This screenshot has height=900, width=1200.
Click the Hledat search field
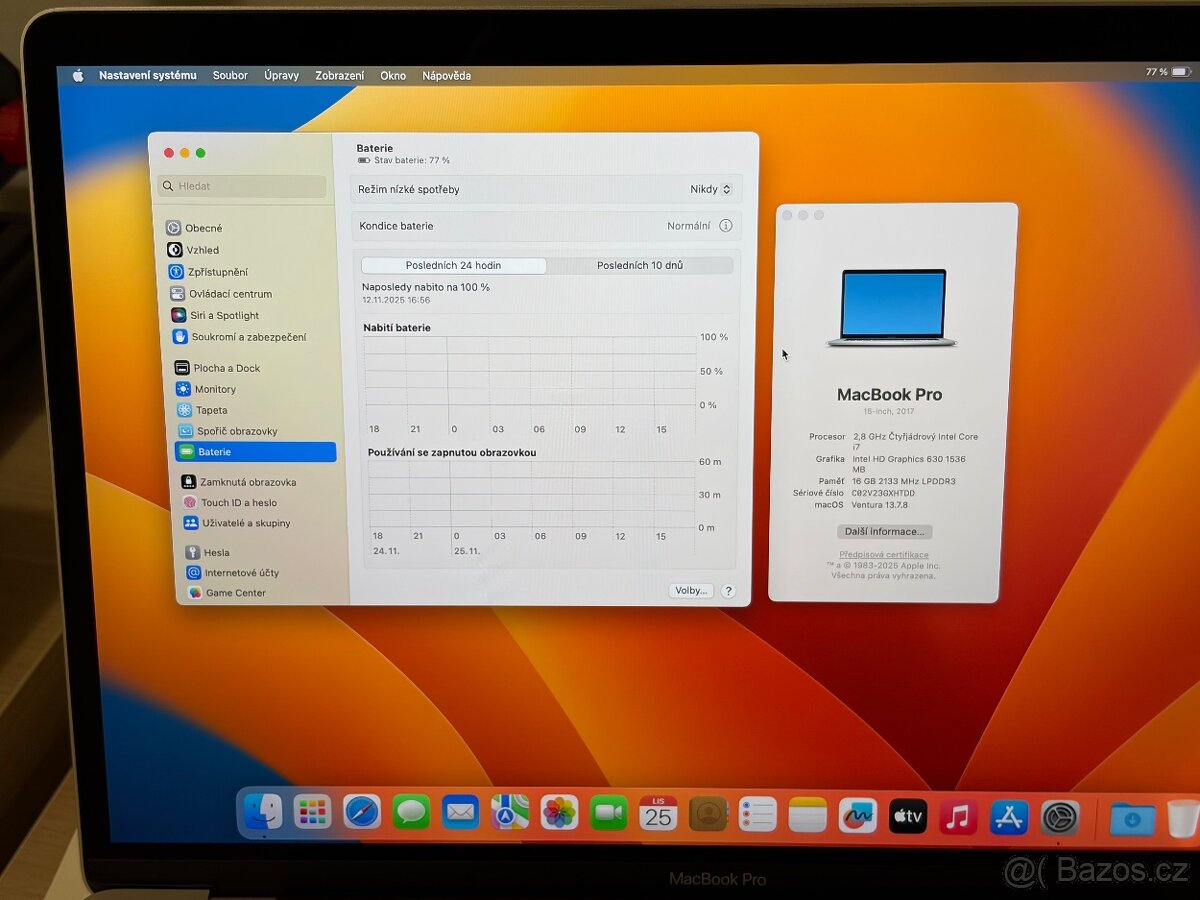tap(240, 186)
